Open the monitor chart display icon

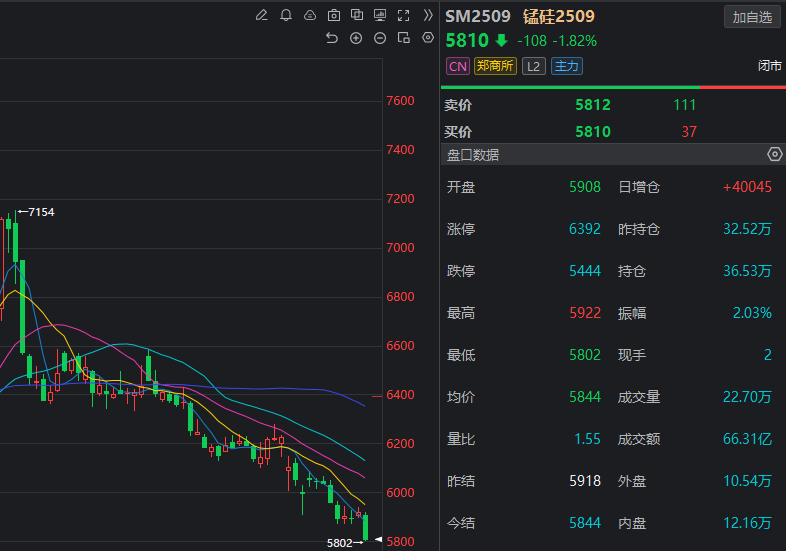pos(380,16)
